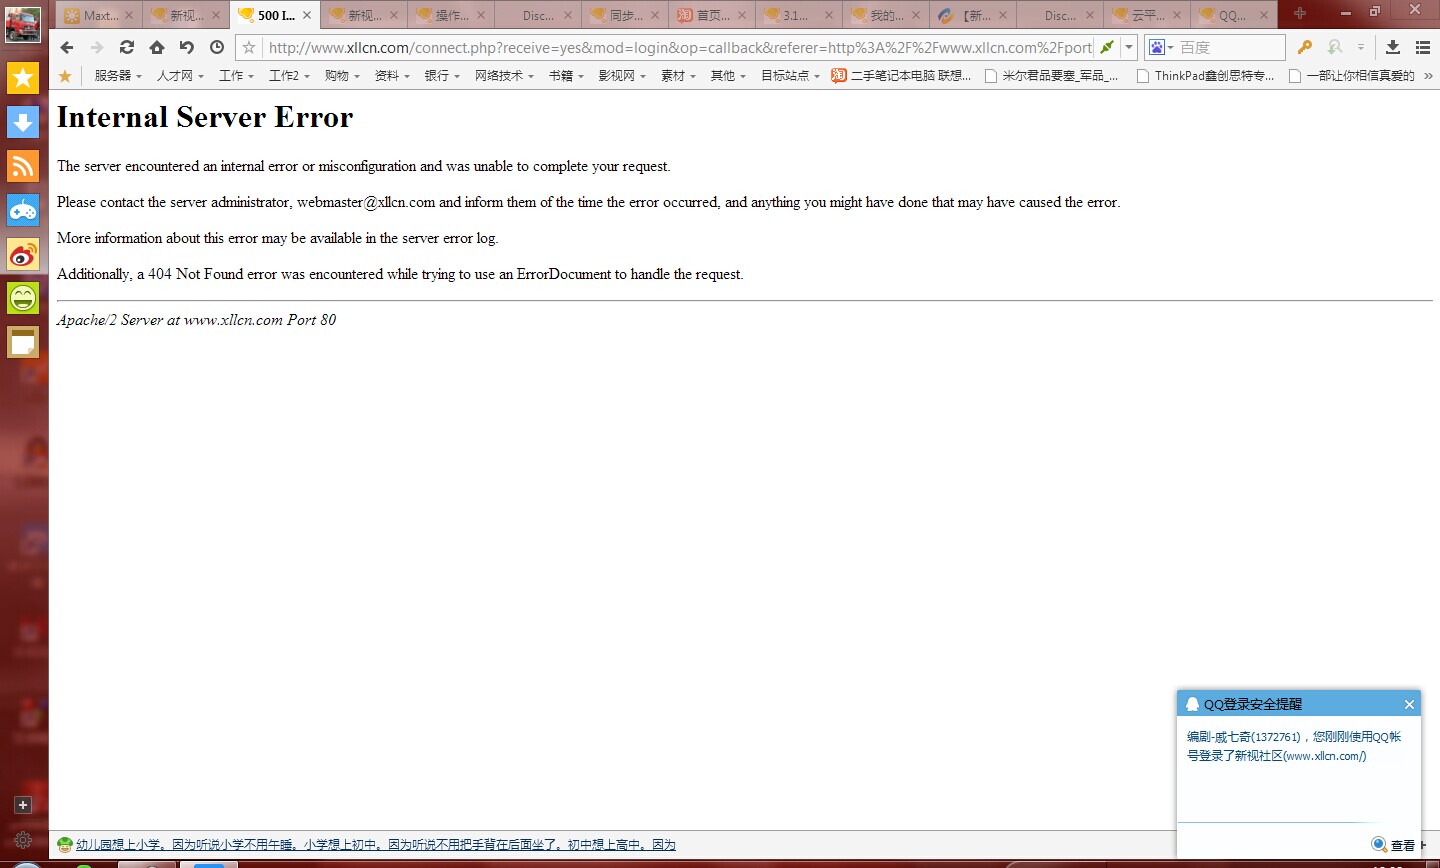This screenshot has height=868, width=1440.
Task: Open the browser main menu icon
Action: [1423, 47]
